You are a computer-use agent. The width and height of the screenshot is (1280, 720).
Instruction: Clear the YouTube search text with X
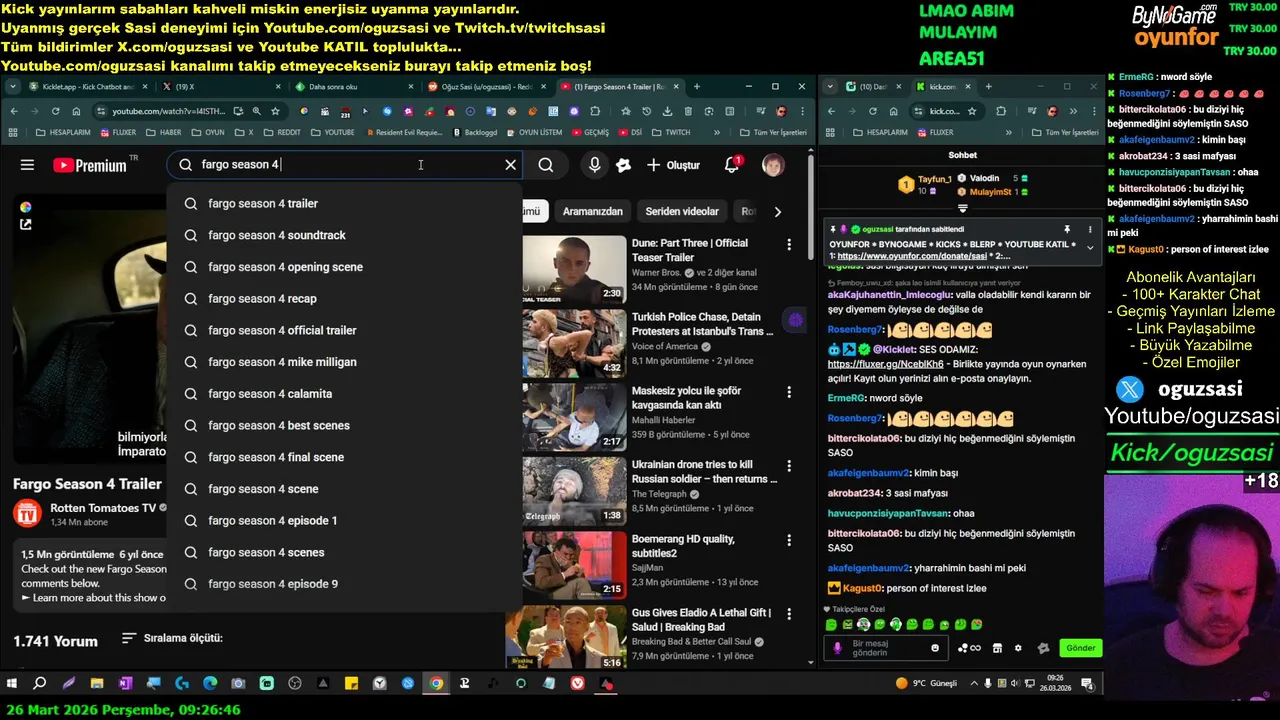pyautogui.click(x=510, y=165)
